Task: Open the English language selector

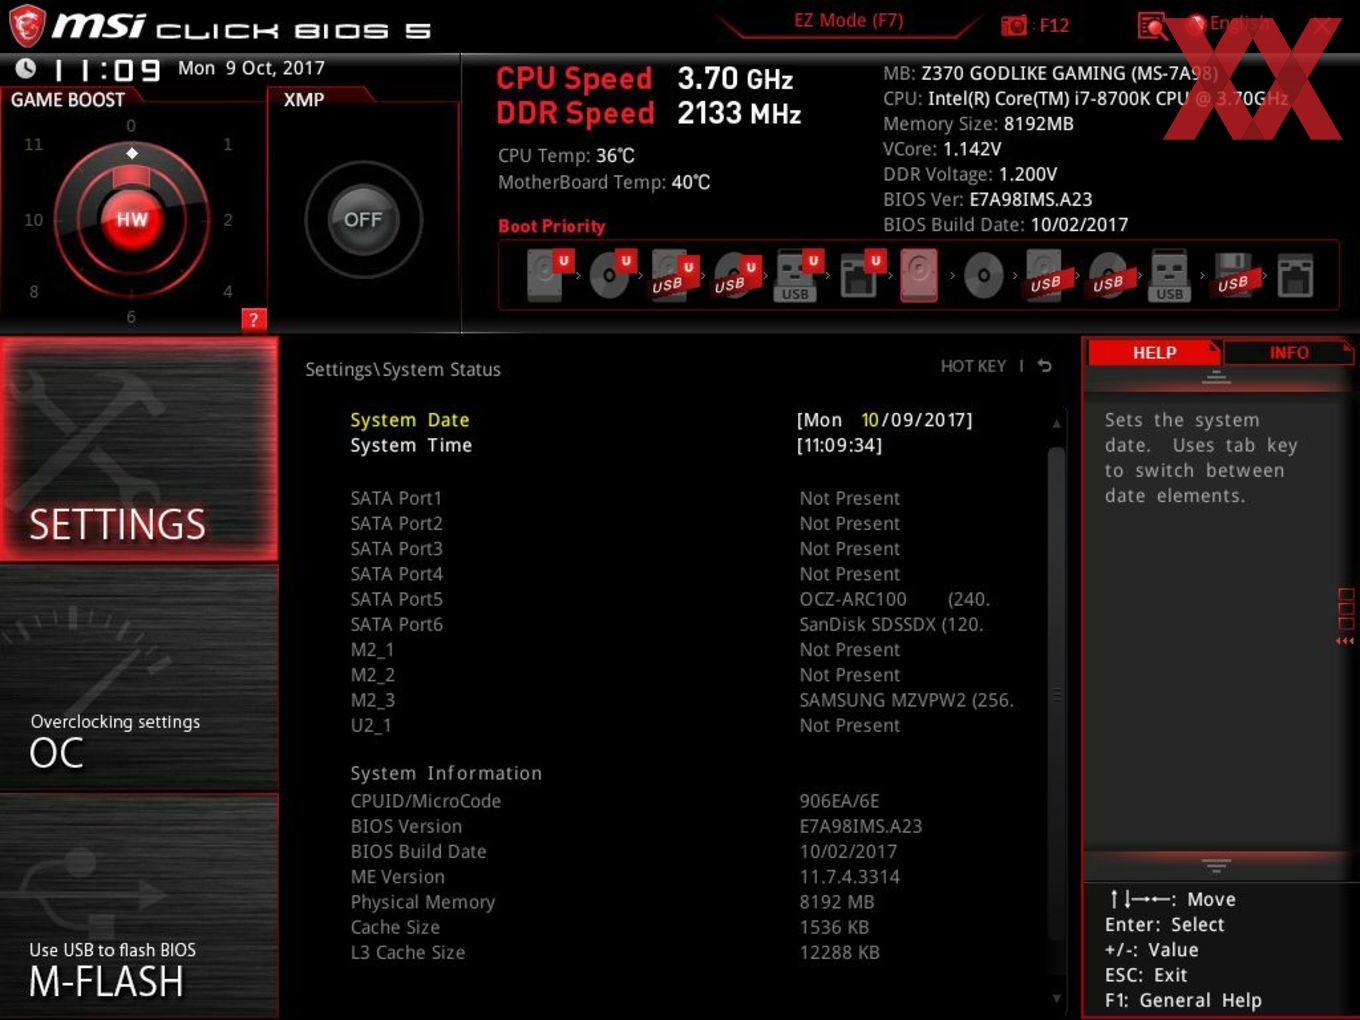Action: [1240, 23]
